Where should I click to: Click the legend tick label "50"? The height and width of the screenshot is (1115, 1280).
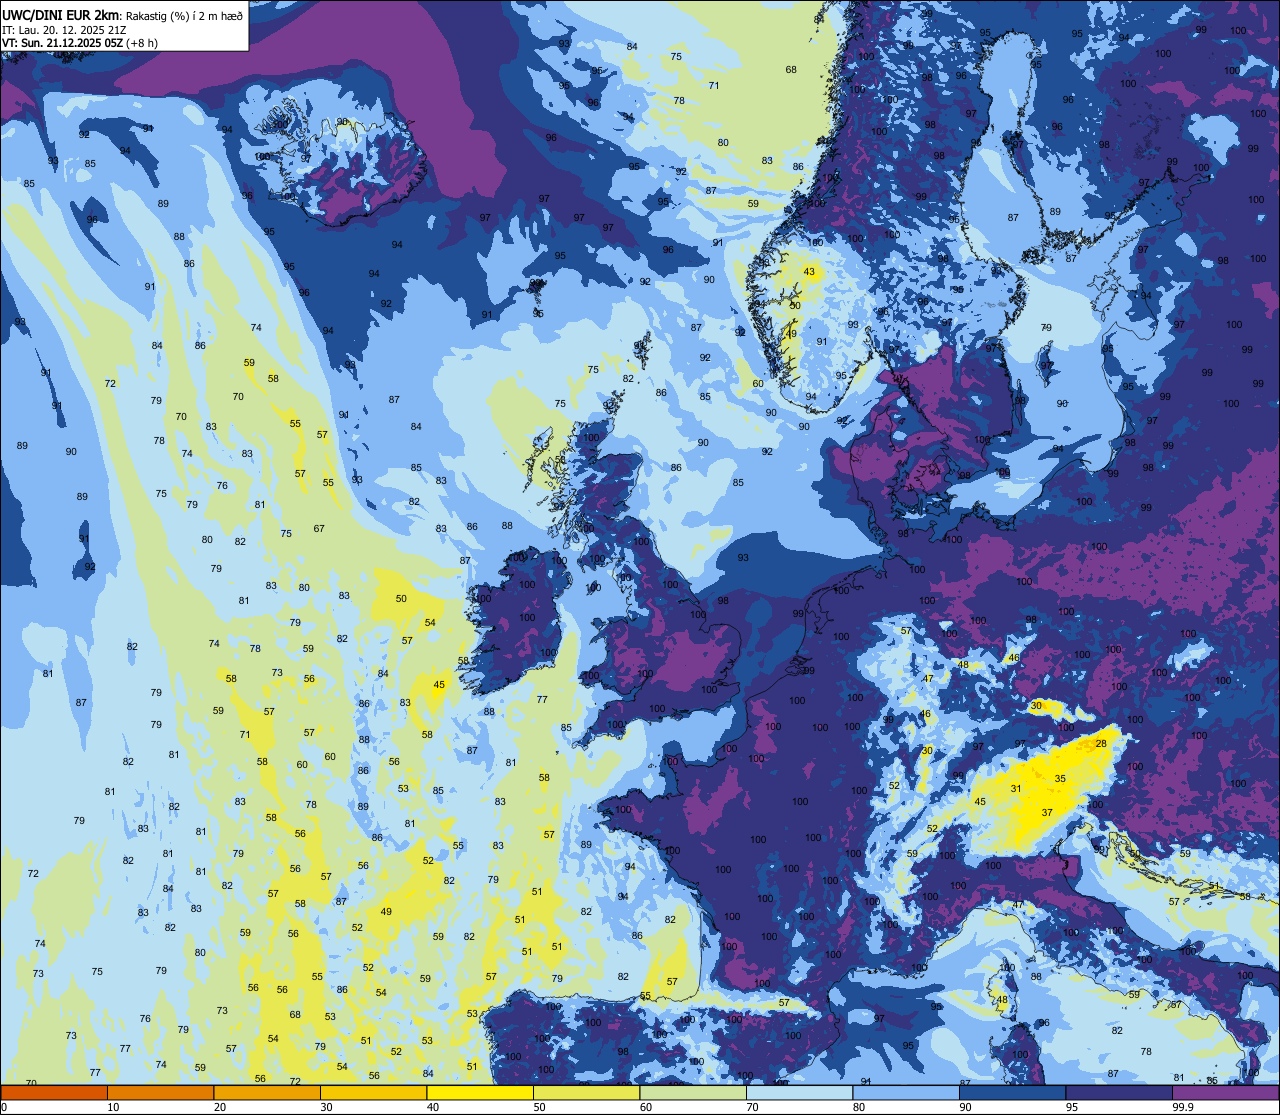539,1107
